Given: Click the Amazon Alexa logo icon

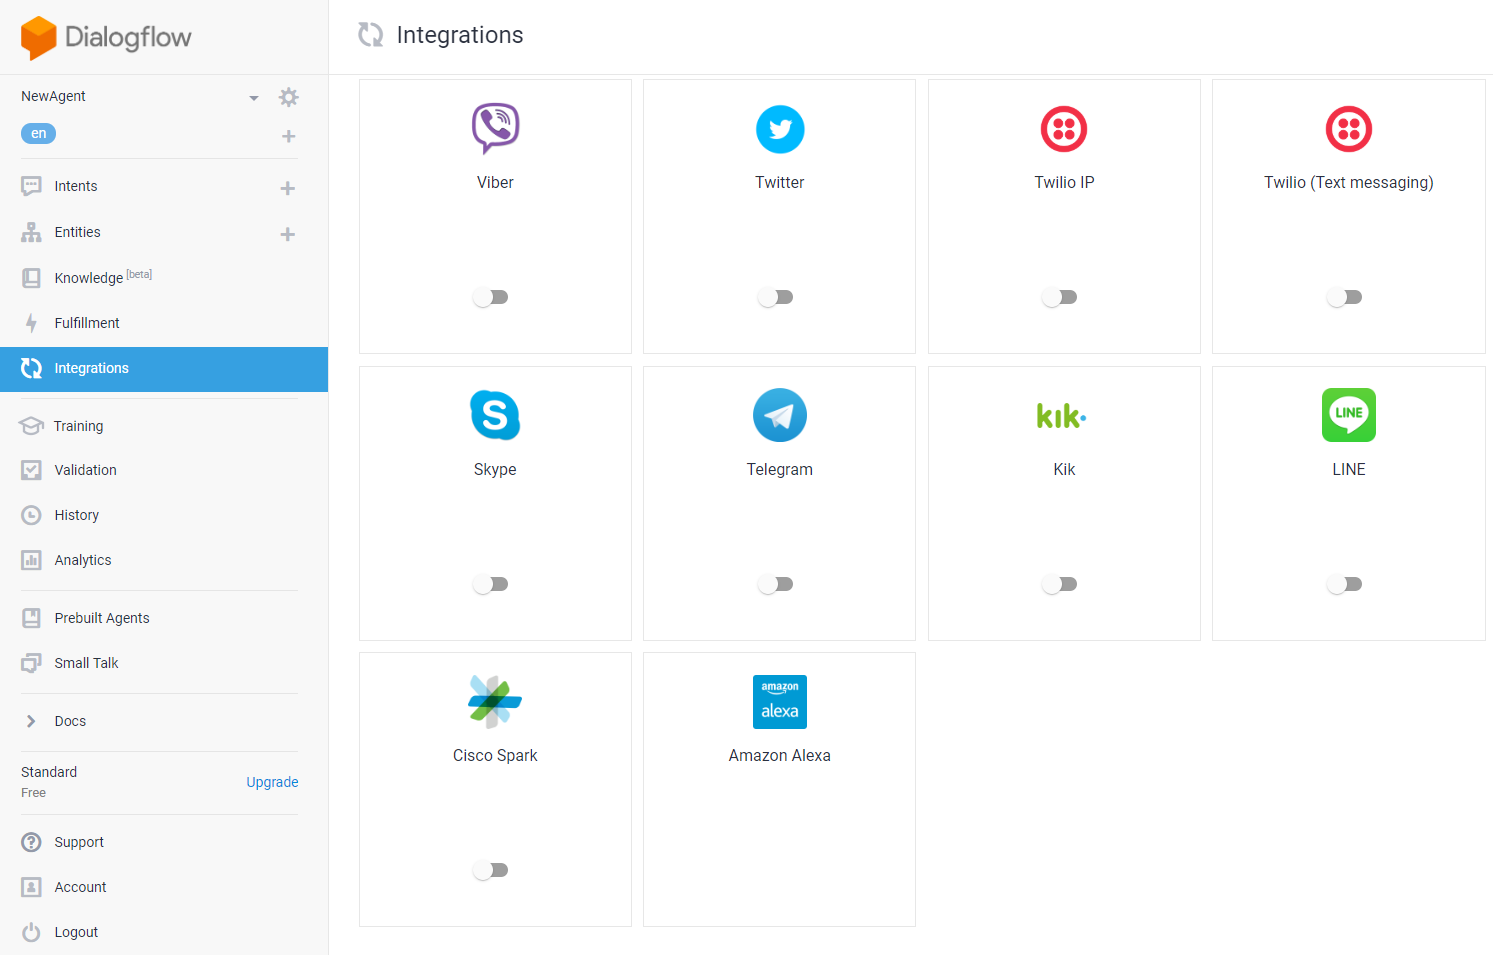Looking at the screenshot, I should [780, 702].
